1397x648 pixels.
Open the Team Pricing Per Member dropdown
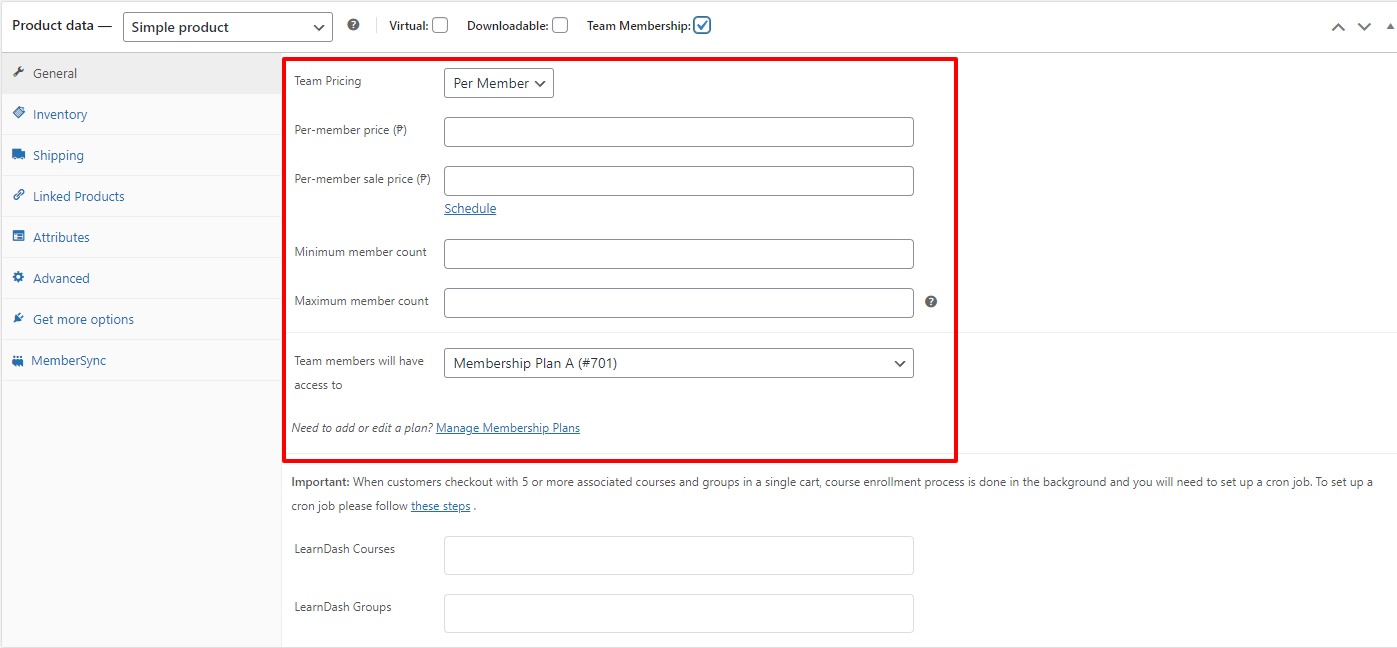[x=498, y=83]
